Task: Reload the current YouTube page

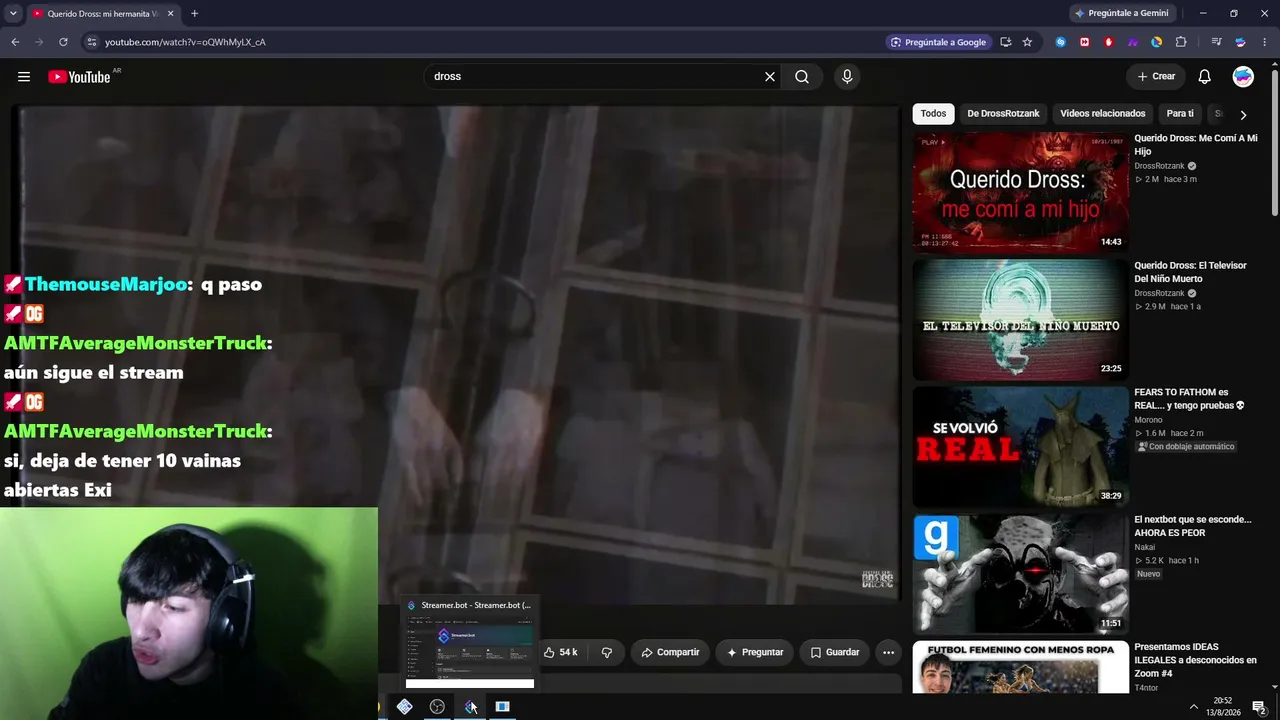Action: click(x=63, y=42)
